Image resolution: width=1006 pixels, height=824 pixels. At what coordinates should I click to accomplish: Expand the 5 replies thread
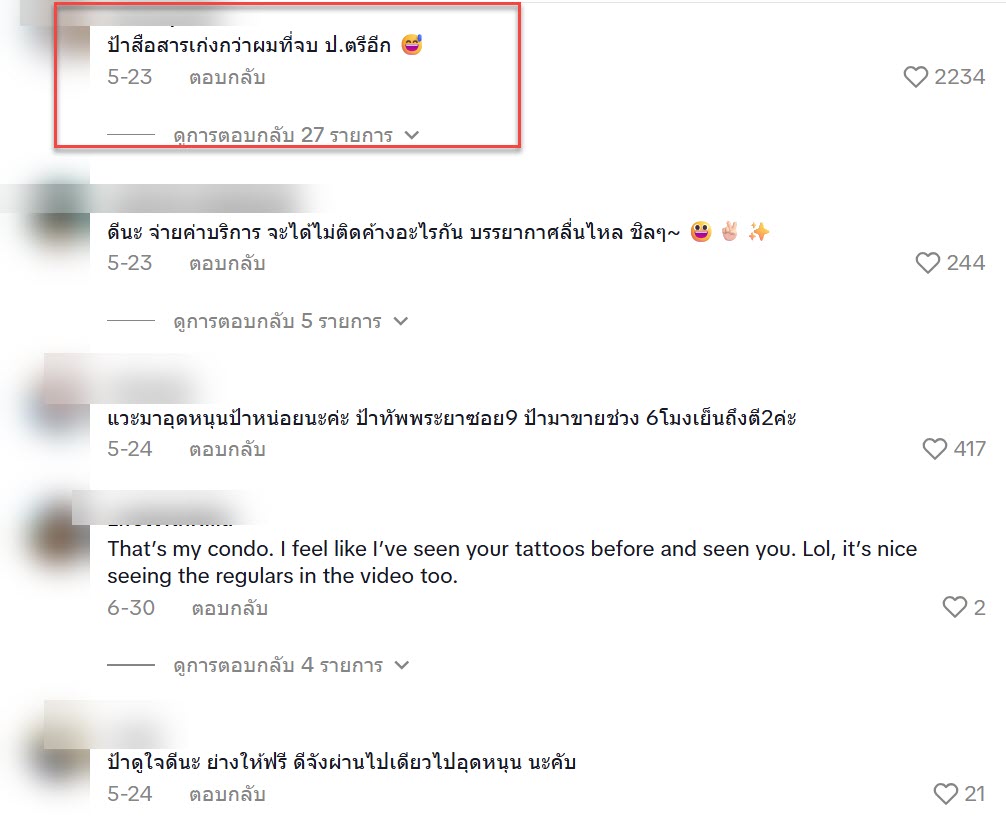coord(277,321)
